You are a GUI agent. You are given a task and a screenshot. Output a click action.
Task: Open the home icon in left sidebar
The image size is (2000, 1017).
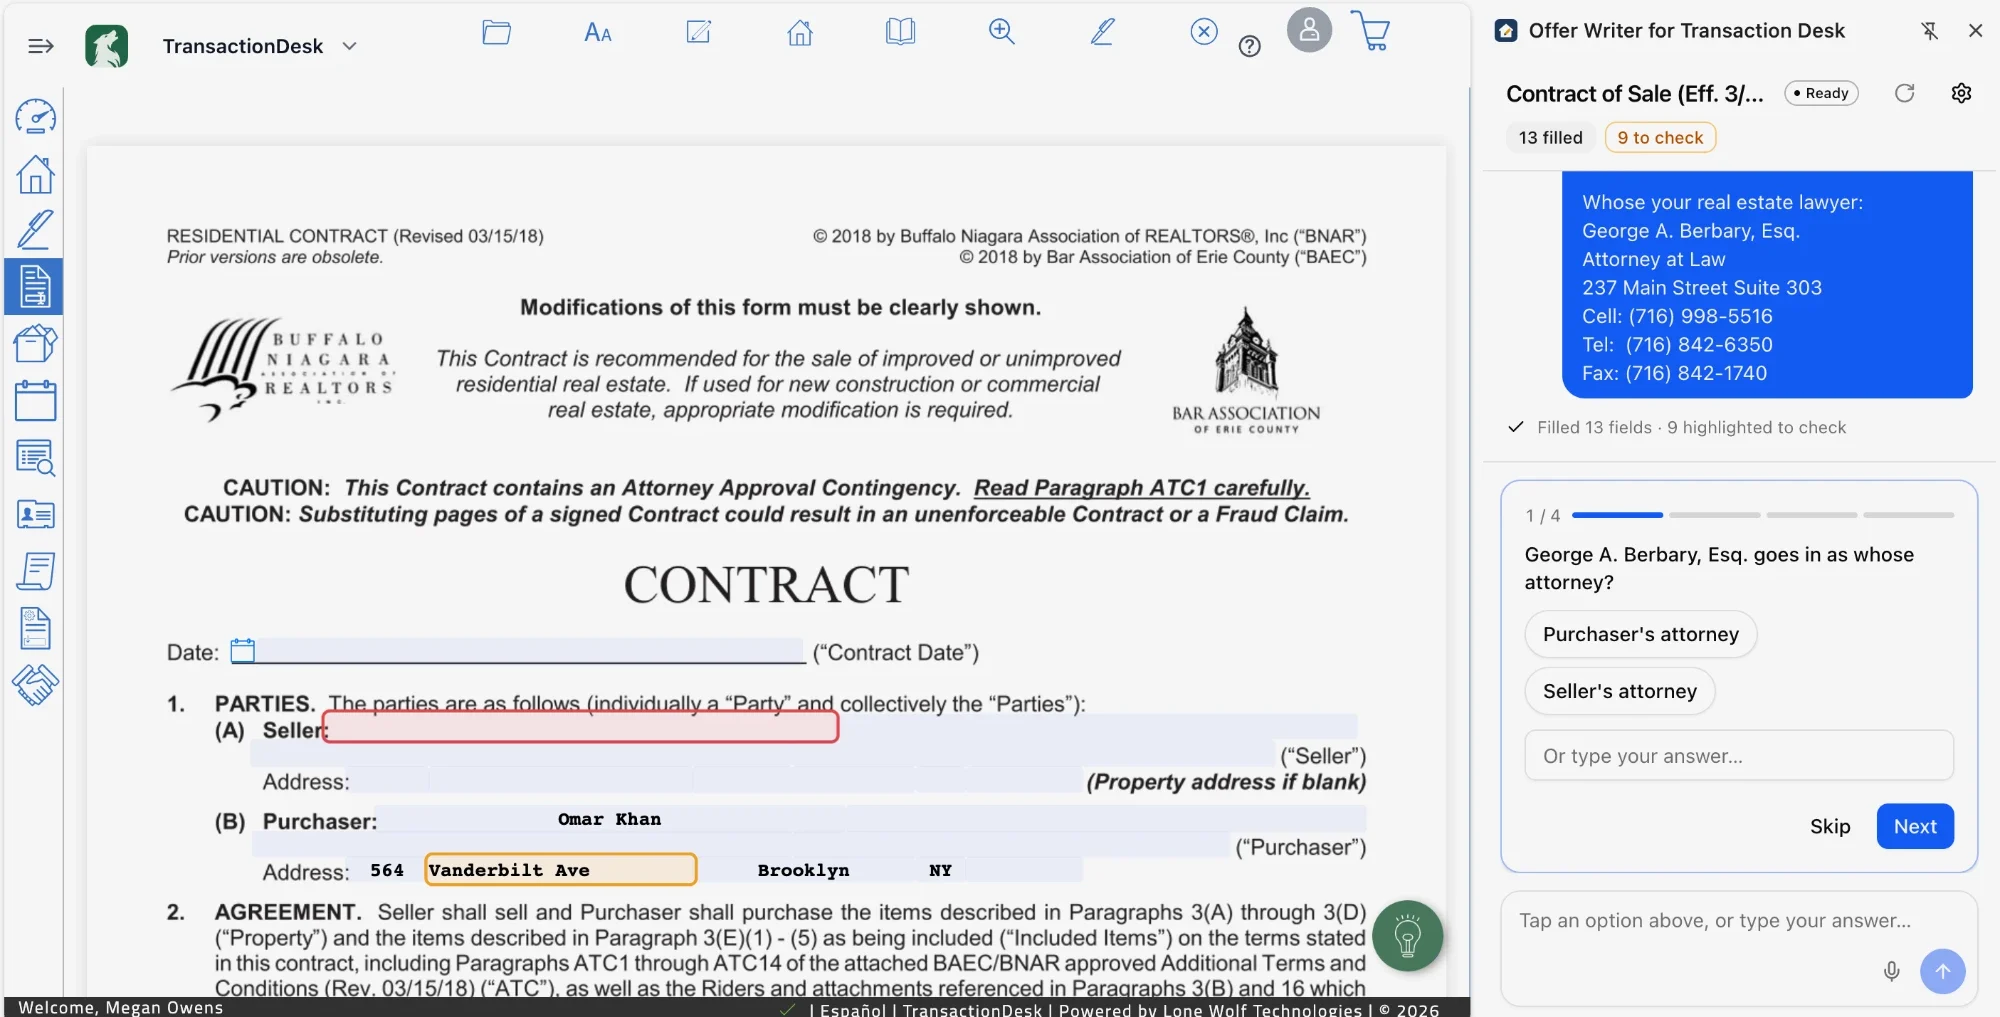coord(36,174)
